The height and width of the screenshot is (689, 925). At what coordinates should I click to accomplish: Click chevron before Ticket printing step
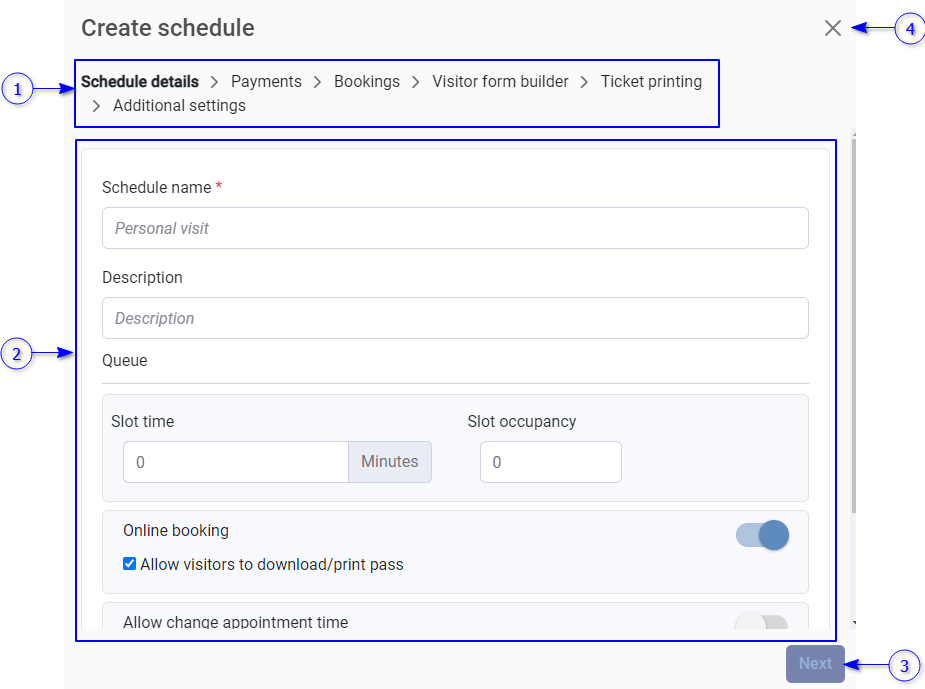(584, 82)
